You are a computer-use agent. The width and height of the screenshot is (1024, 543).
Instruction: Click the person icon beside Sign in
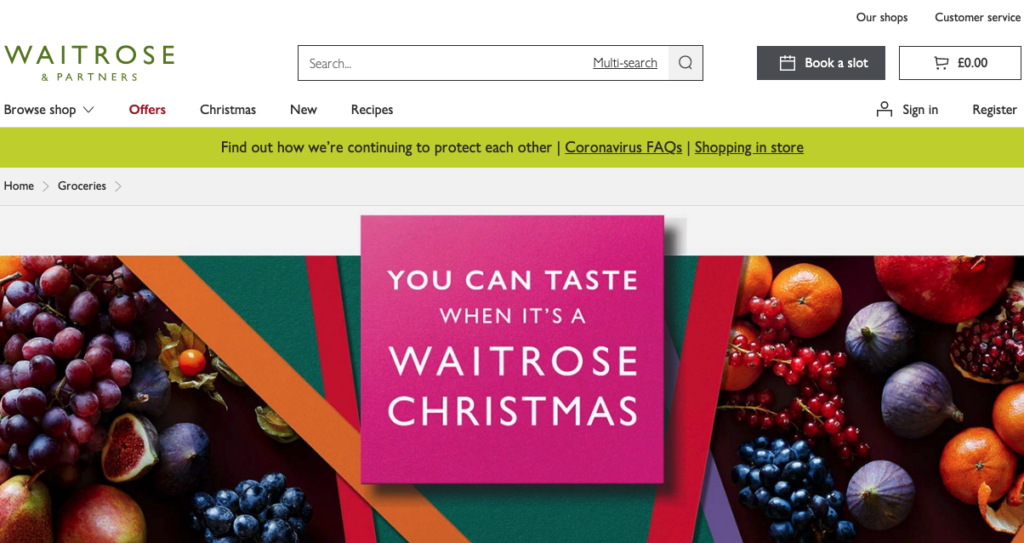(884, 109)
